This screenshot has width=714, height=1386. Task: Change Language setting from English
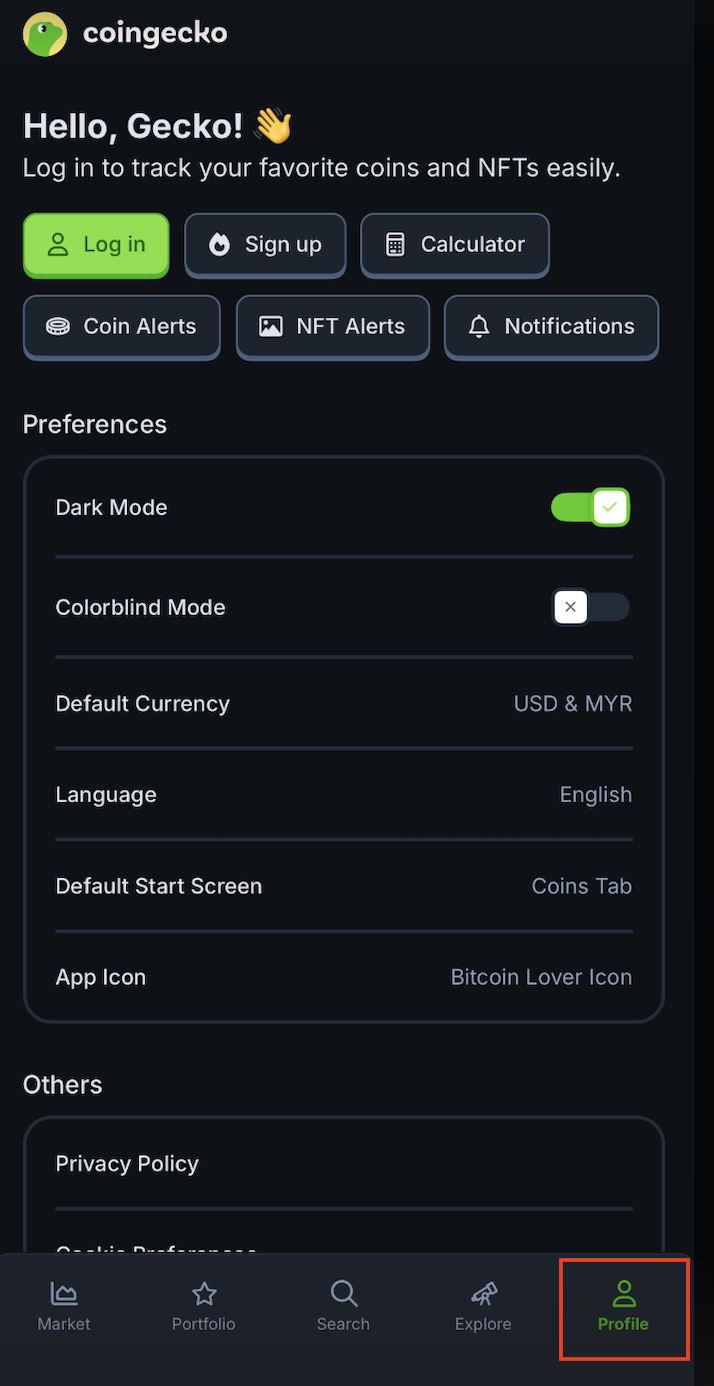595,795
